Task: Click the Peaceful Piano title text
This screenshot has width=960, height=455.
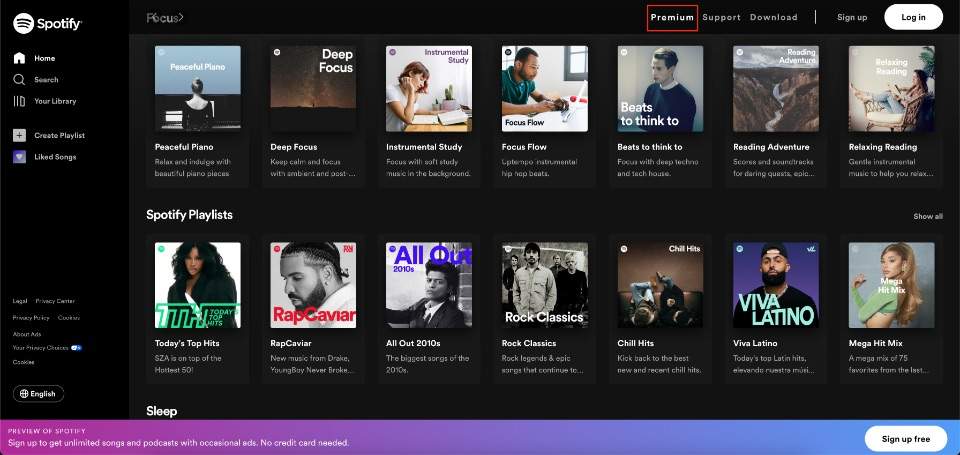Action: click(x=184, y=147)
